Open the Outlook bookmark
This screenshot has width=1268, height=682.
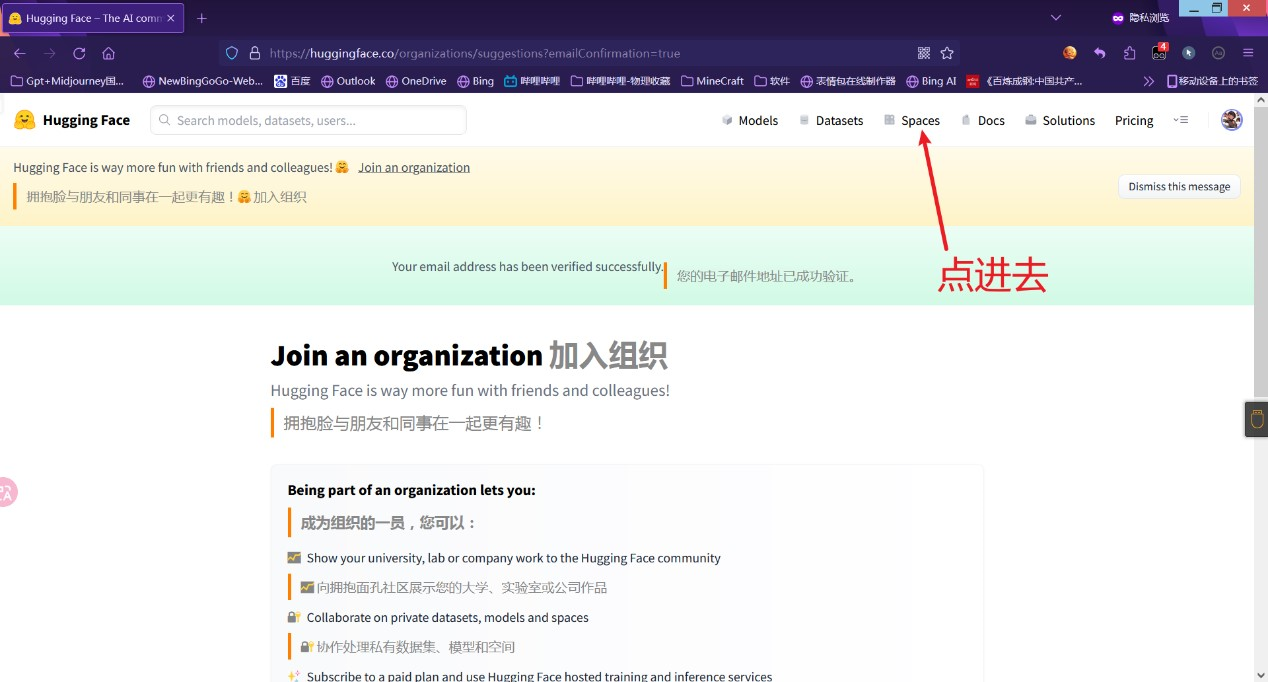coord(348,81)
